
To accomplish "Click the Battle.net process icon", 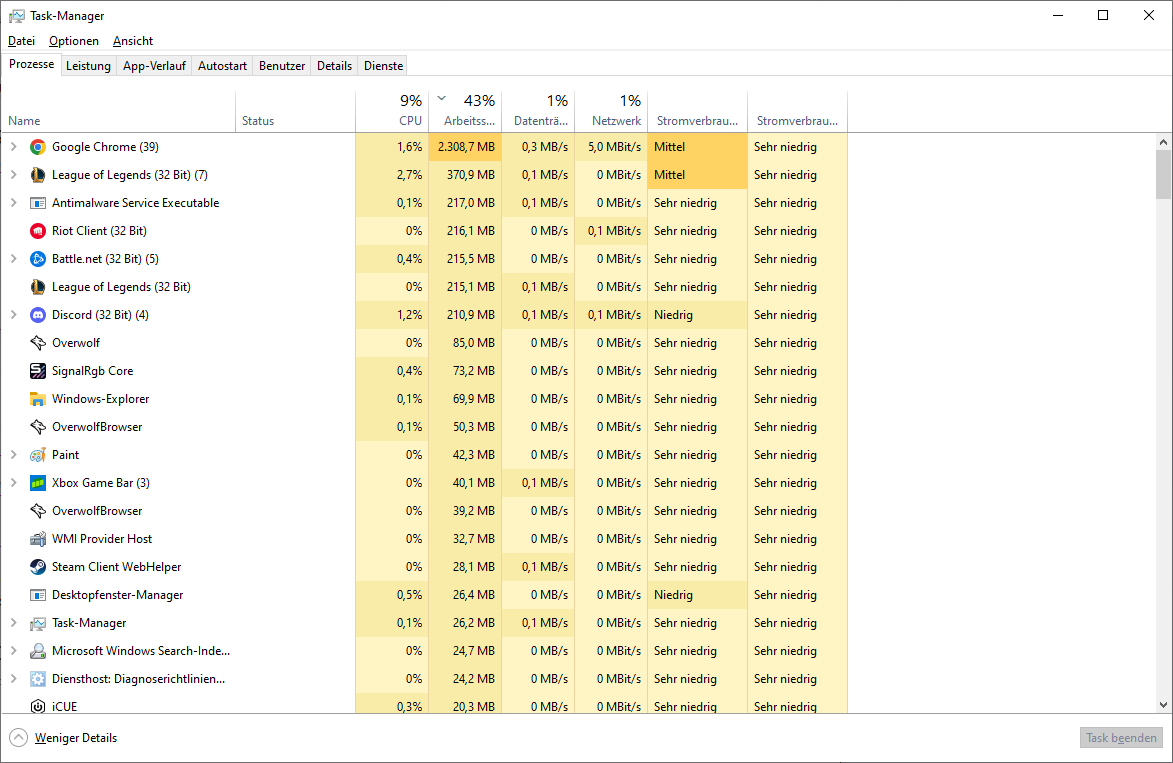I will [x=37, y=259].
